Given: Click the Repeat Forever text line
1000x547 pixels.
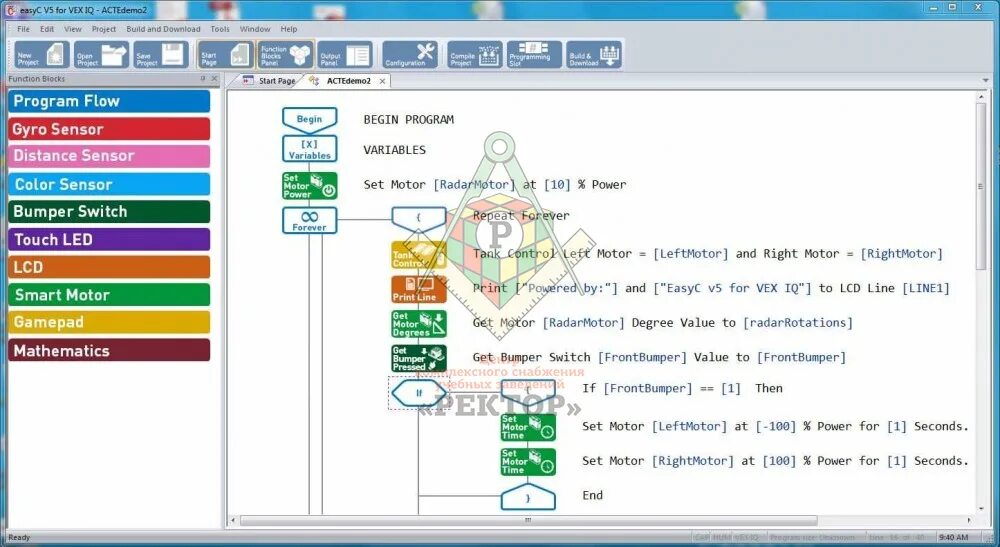Looking at the screenshot, I should pos(521,216).
